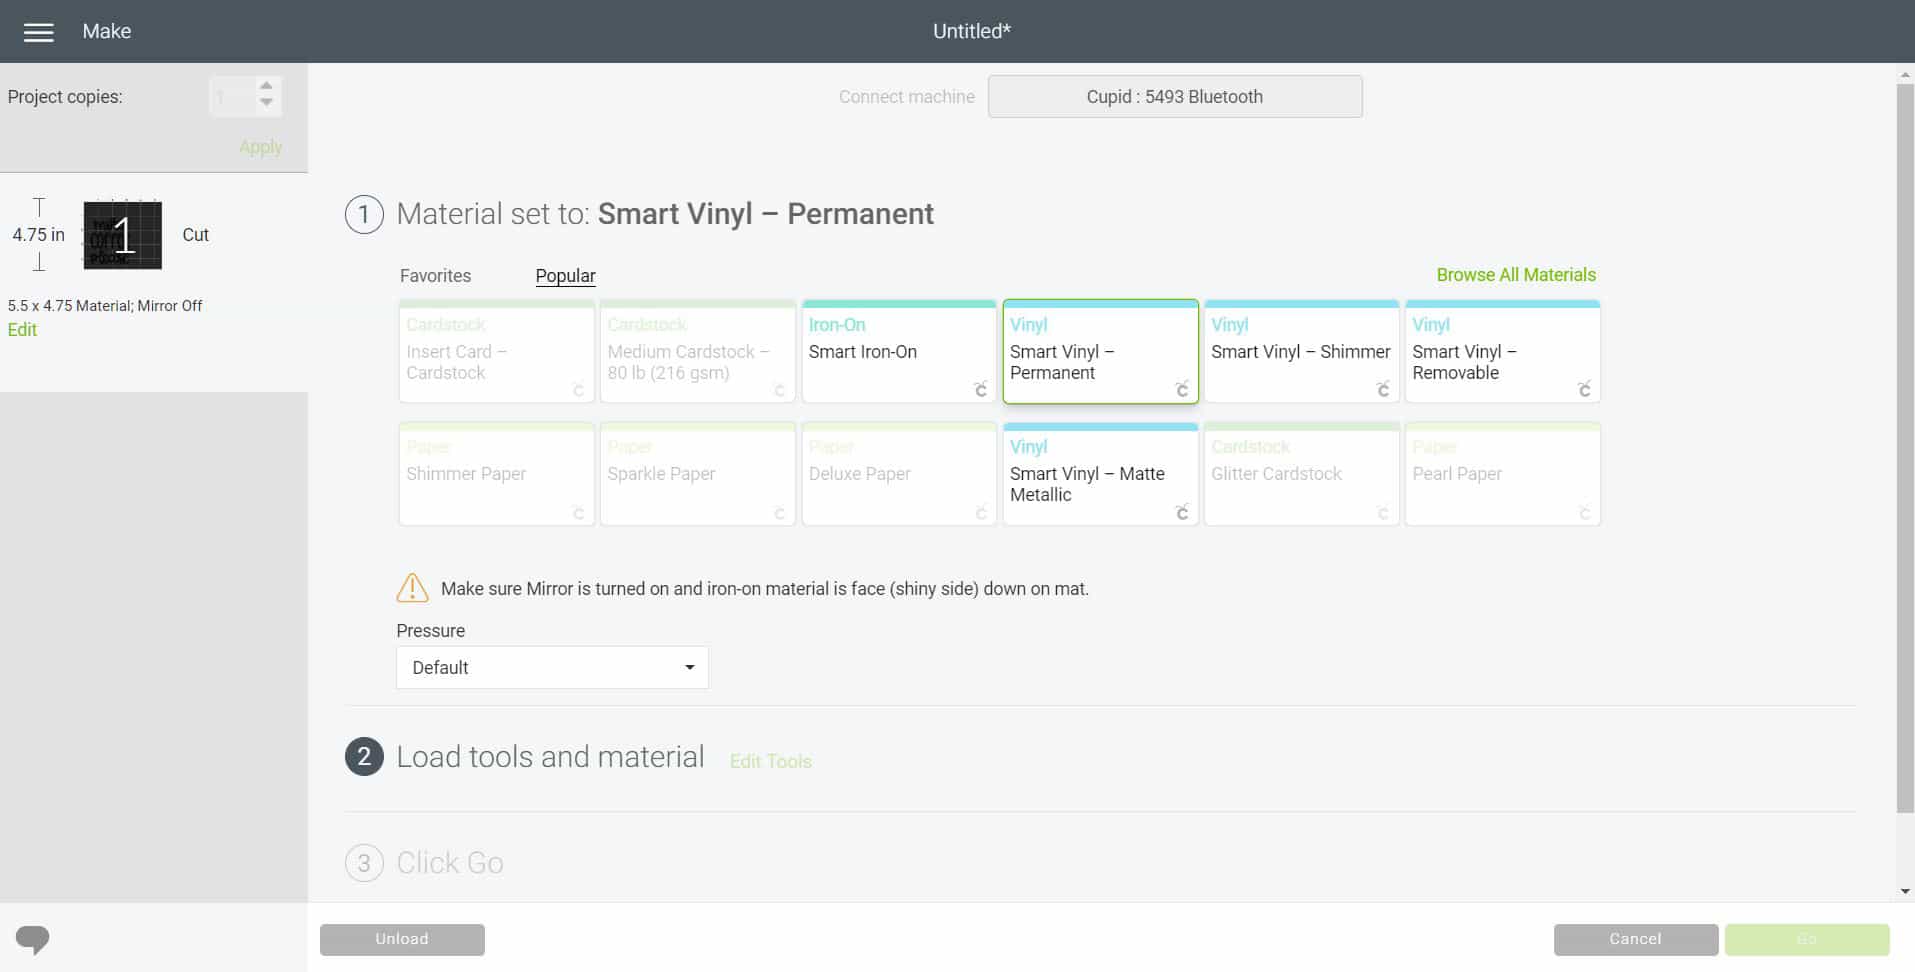Click the Cricut logo on Smart Vinyl – Matte Metallic tile
This screenshot has height=972, width=1915.
click(x=1182, y=512)
